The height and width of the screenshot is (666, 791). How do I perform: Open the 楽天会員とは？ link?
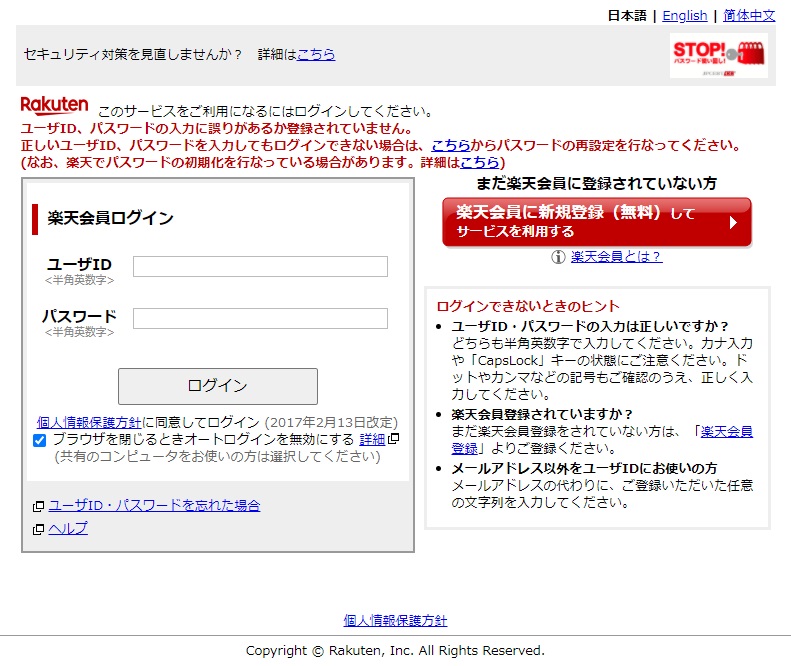[x=616, y=256]
